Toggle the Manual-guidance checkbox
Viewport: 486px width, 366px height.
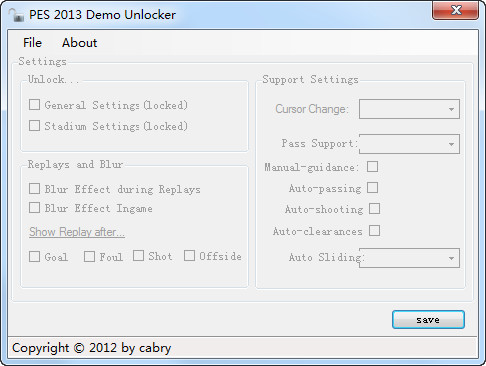373,166
